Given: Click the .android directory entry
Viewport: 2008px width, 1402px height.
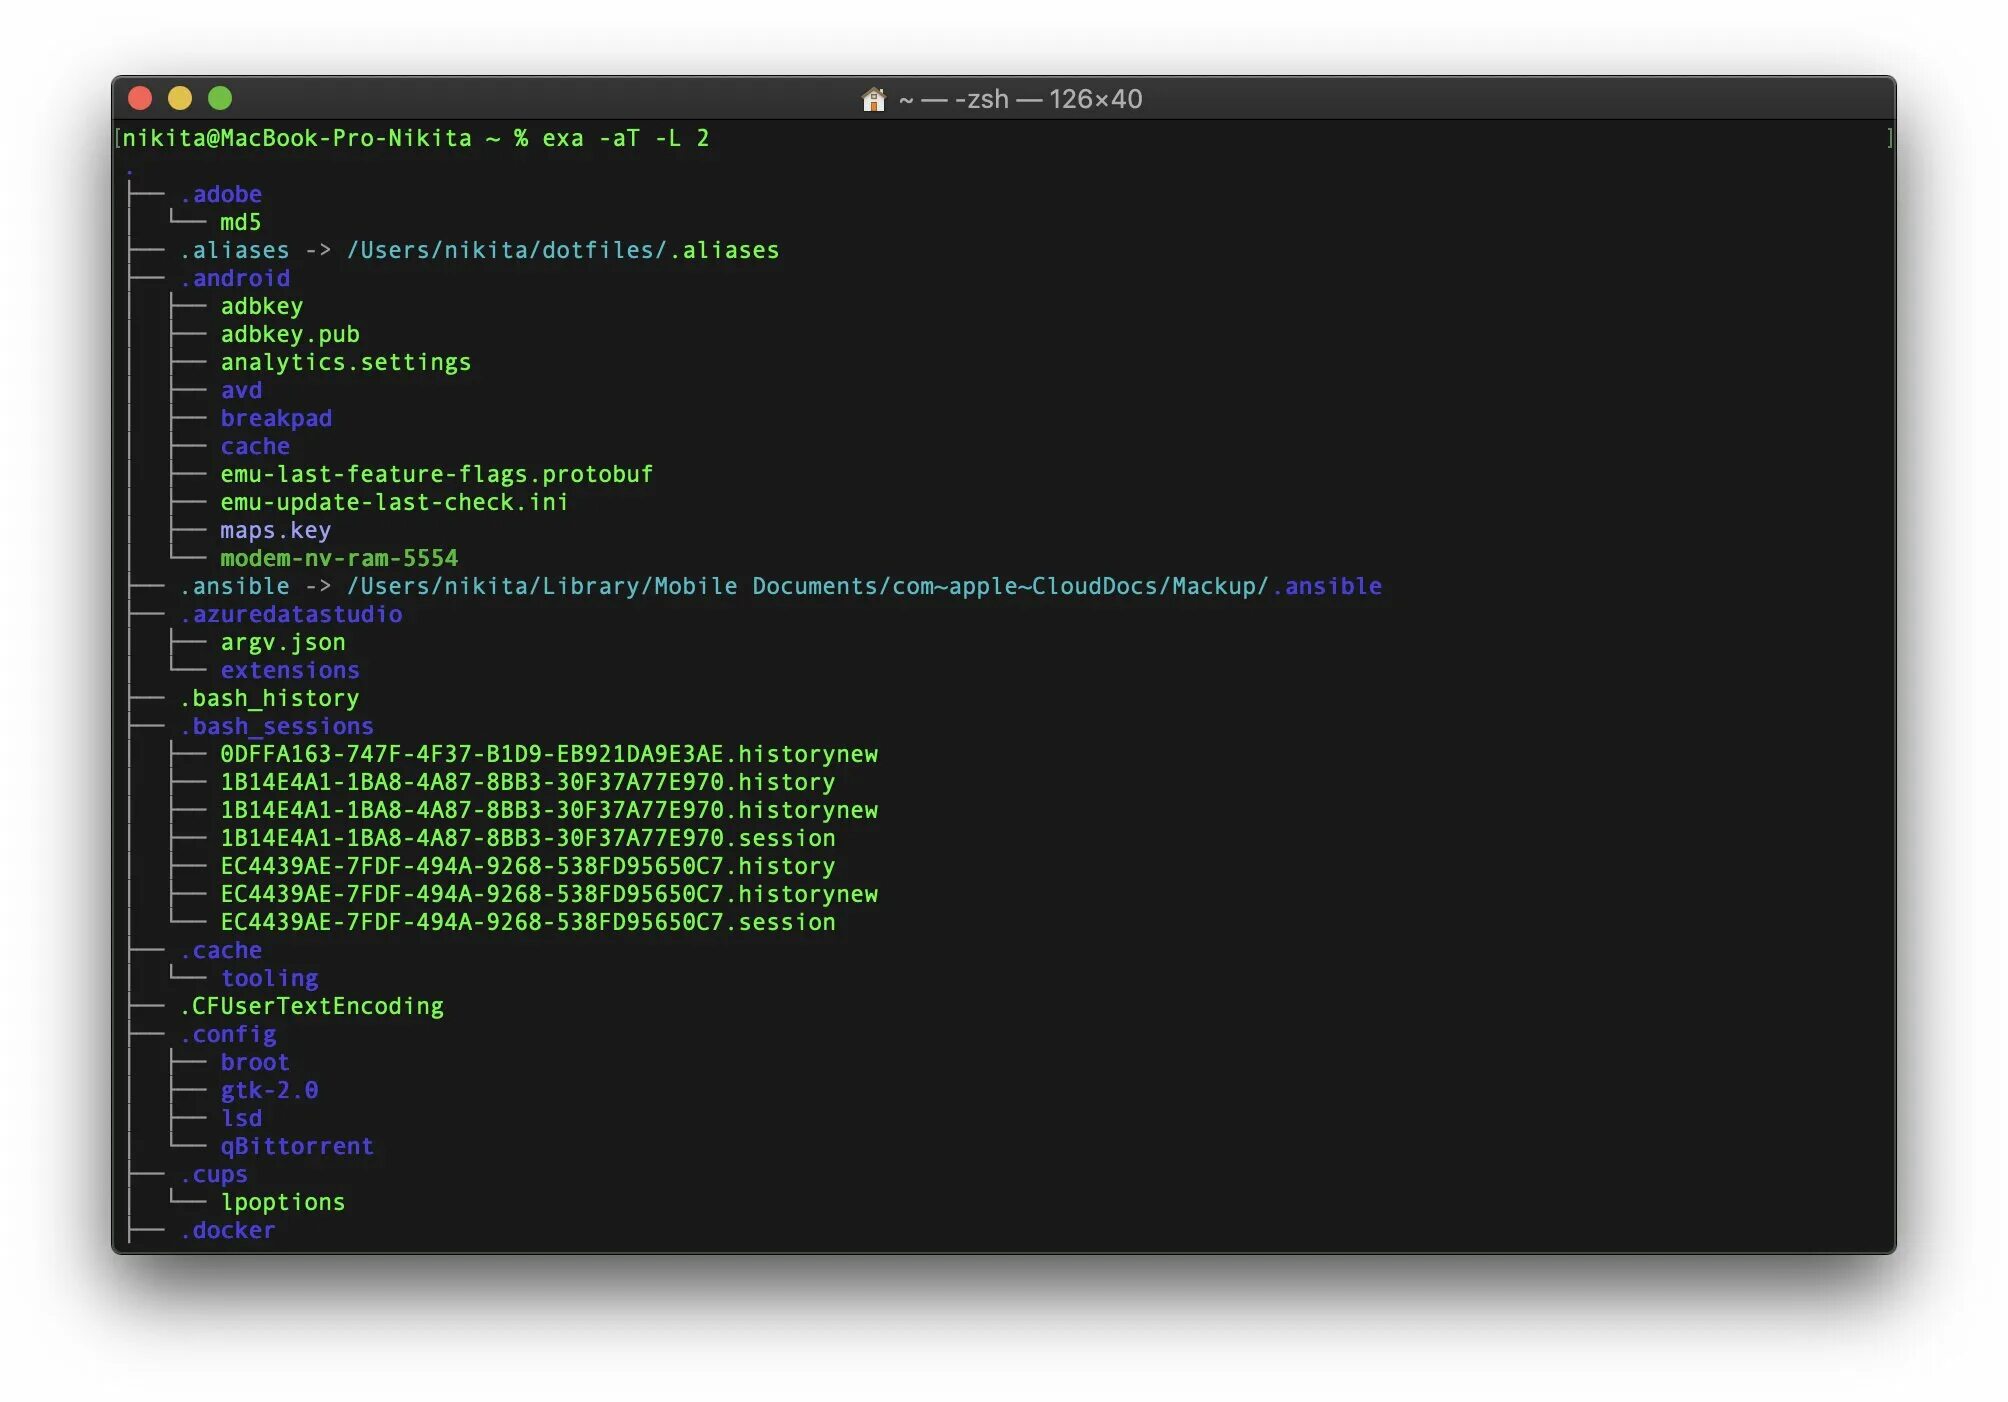Looking at the screenshot, I should click(x=235, y=278).
